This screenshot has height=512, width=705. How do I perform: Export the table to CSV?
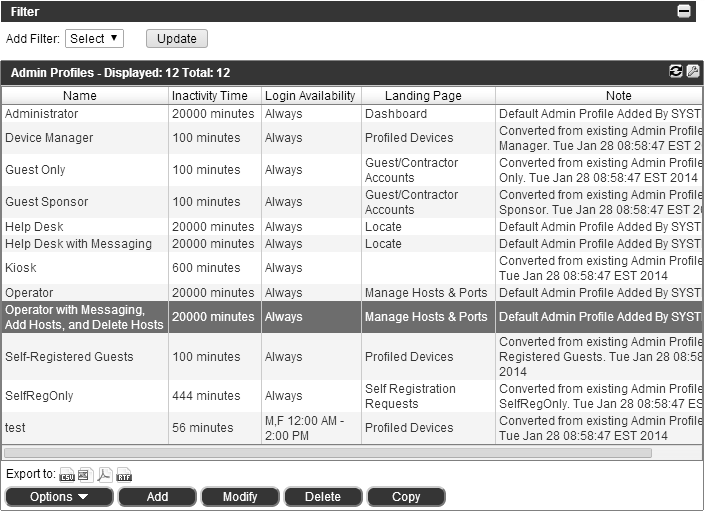pos(67,475)
